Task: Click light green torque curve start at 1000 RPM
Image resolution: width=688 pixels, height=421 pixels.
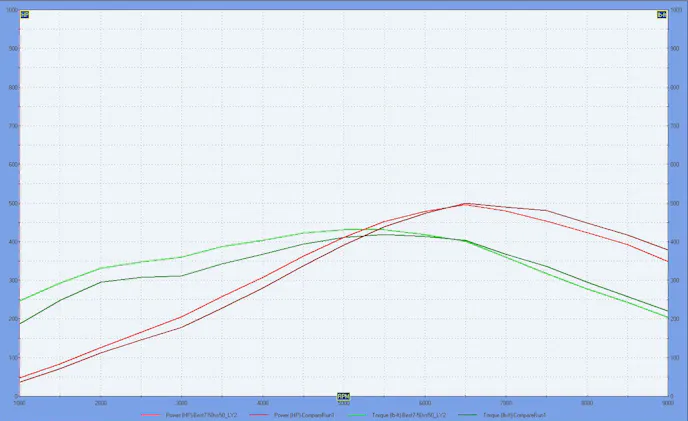Action: point(21,300)
